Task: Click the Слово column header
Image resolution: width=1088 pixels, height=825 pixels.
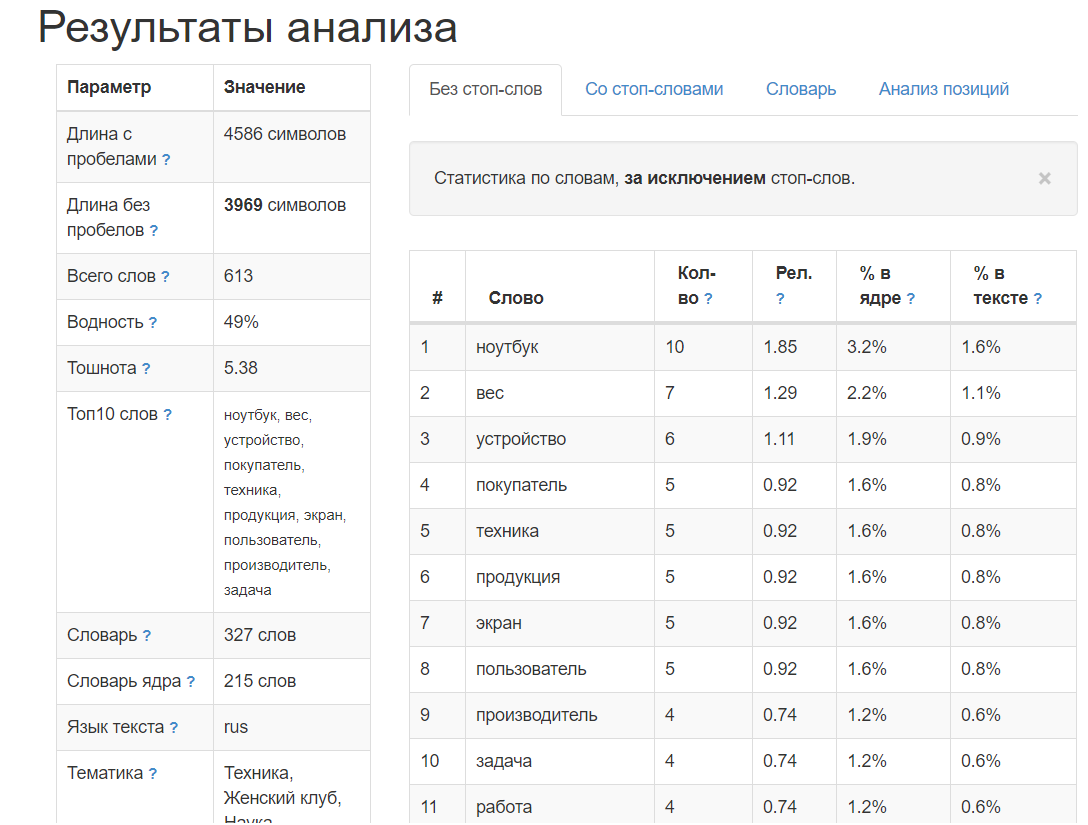Action: pyautogui.click(x=516, y=298)
